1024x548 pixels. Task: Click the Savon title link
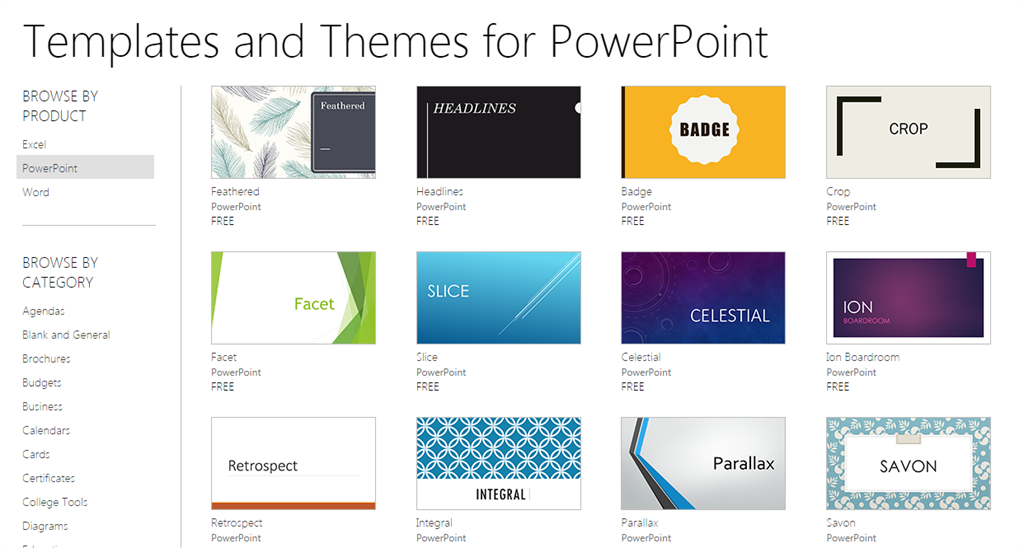tap(840, 523)
